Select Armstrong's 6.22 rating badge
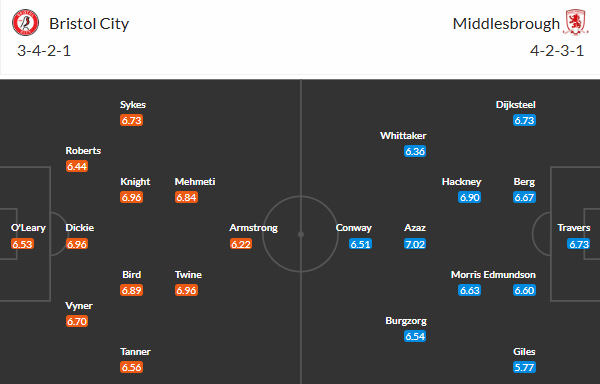Screen dimensions: 600x384 pyautogui.click(x=241, y=244)
